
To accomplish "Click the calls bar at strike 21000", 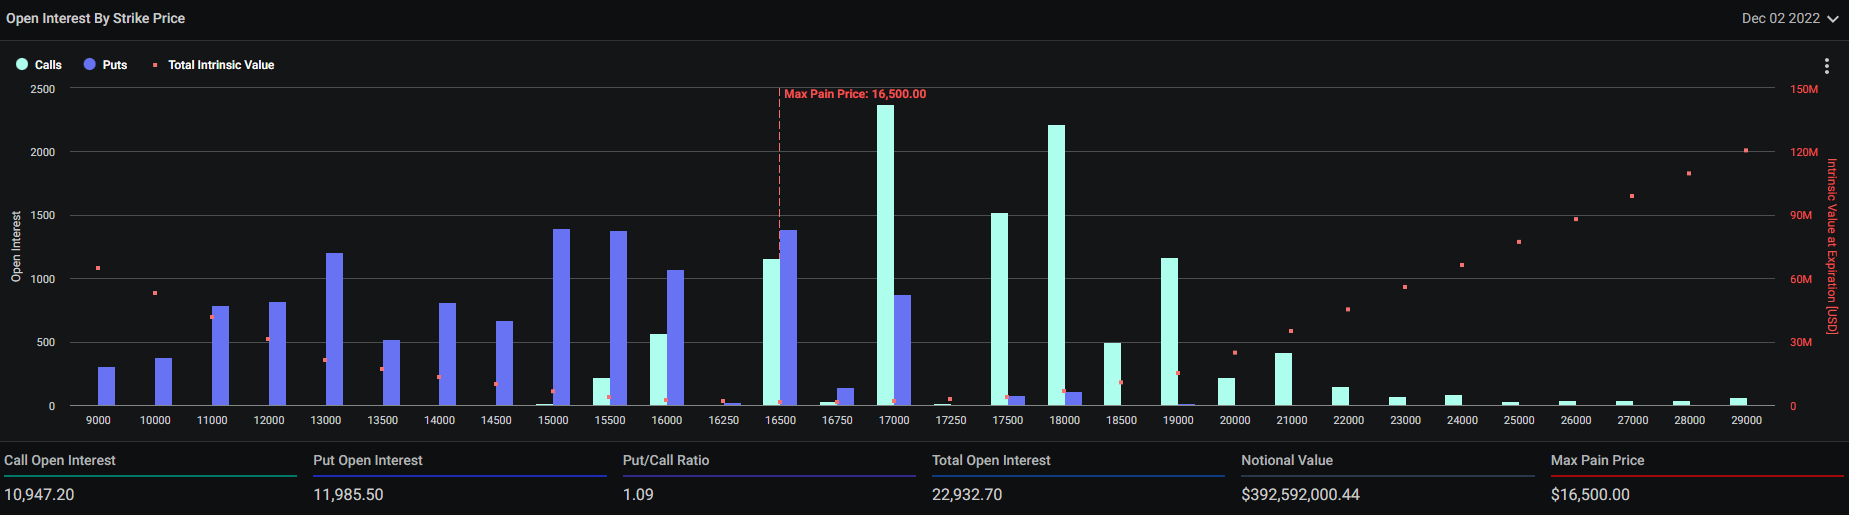I will click(1283, 379).
